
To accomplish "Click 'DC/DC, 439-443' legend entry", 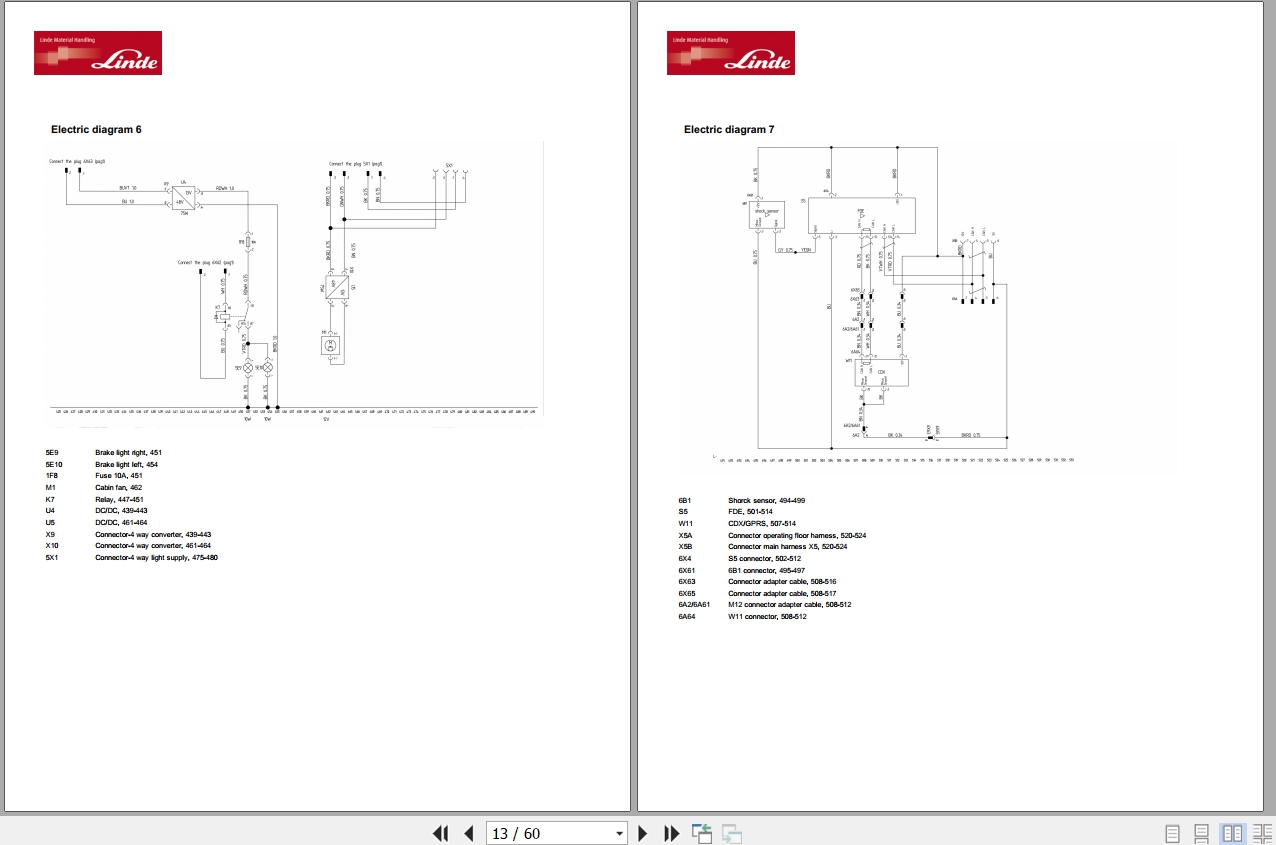I will click(x=121, y=511).
